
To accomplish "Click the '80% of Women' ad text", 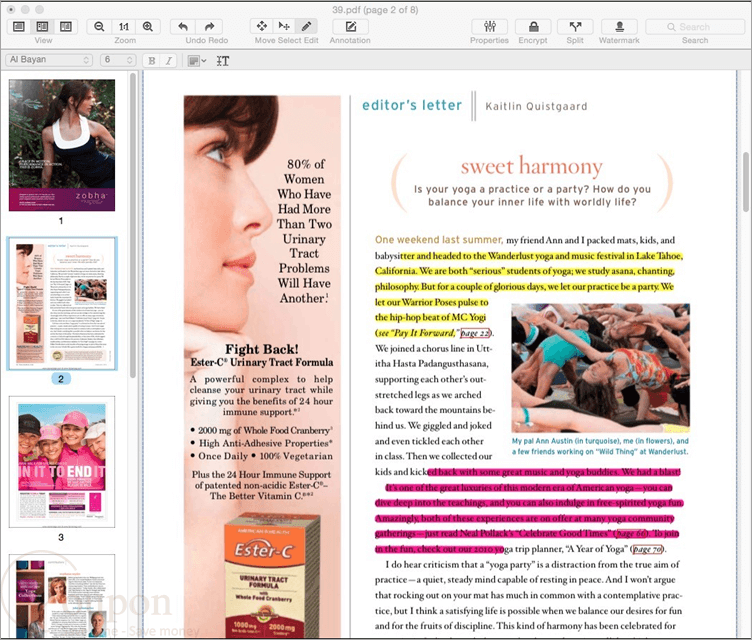I will (305, 171).
